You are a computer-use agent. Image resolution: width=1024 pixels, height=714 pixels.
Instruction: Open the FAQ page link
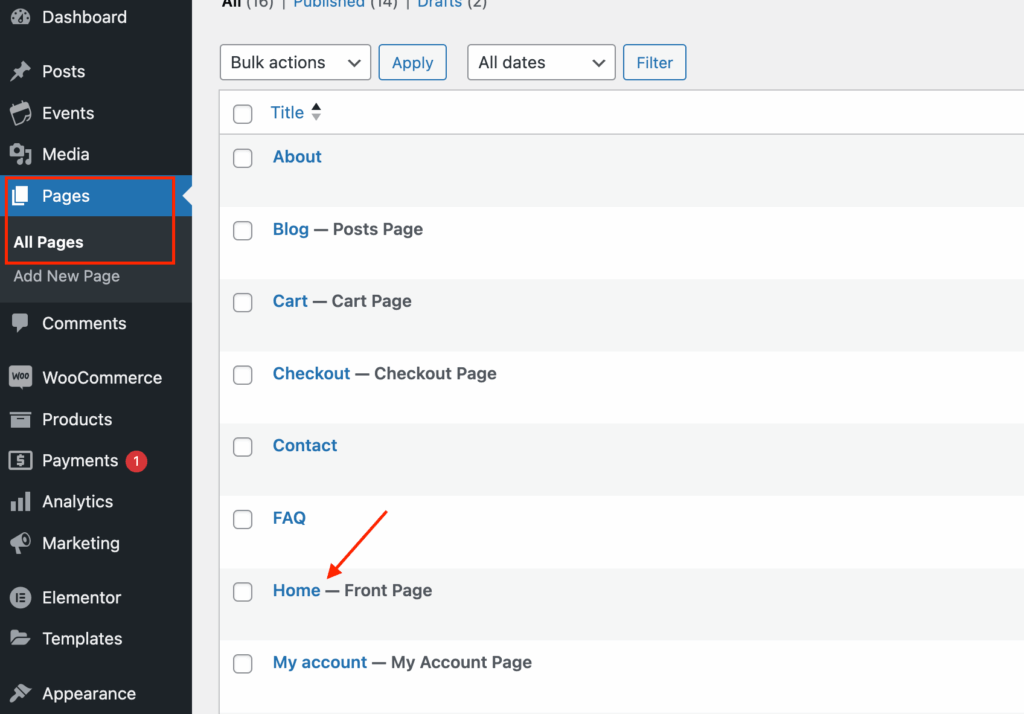[289, 518]
